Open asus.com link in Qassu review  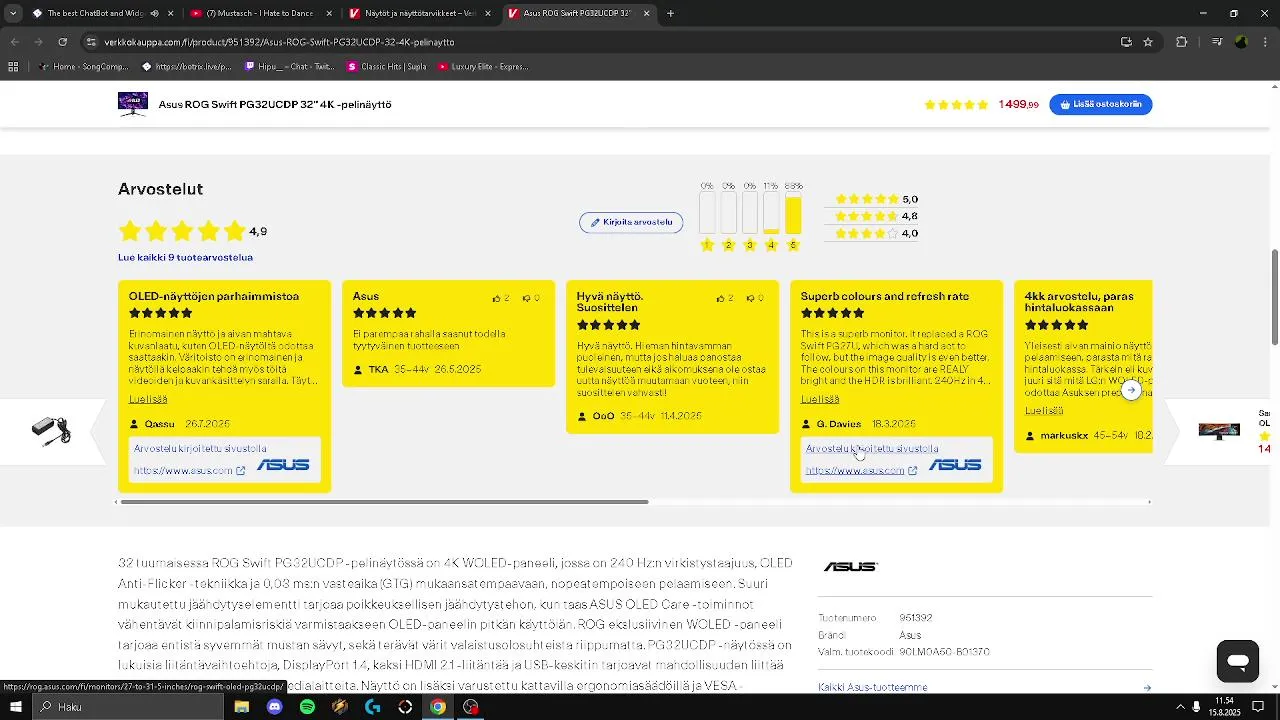(189, 470)
